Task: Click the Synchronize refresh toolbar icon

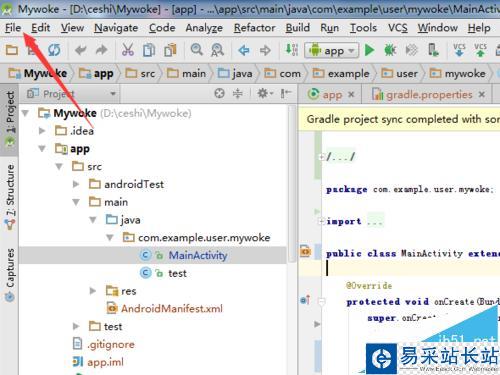Action: [54, 50]
